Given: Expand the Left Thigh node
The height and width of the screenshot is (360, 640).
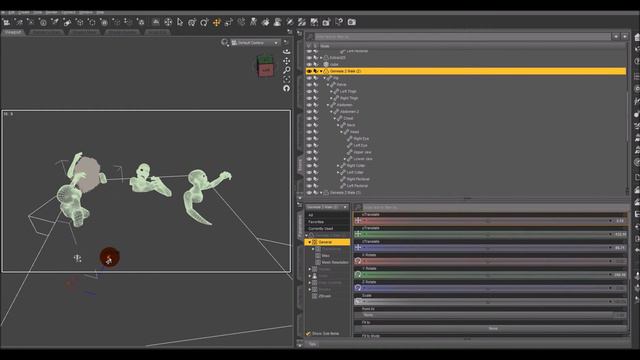Looking at the screenshot, I should tap(331, 91).
